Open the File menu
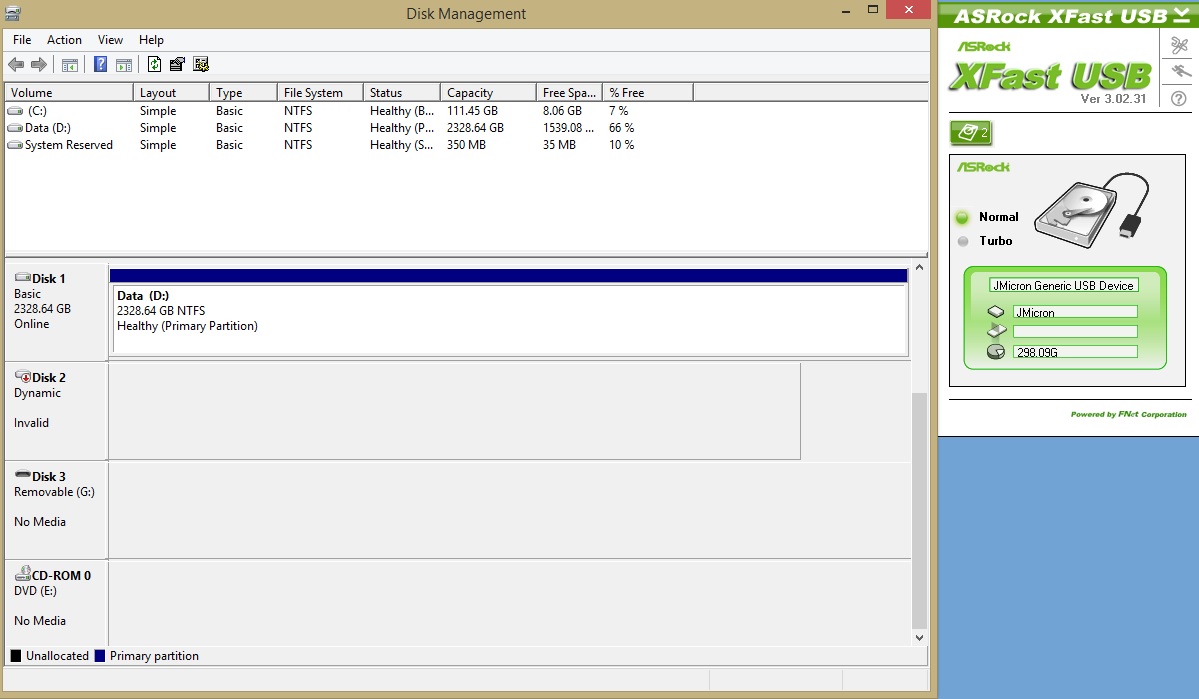The width and height of the screenshot is (1199, 699). (22, 40)
